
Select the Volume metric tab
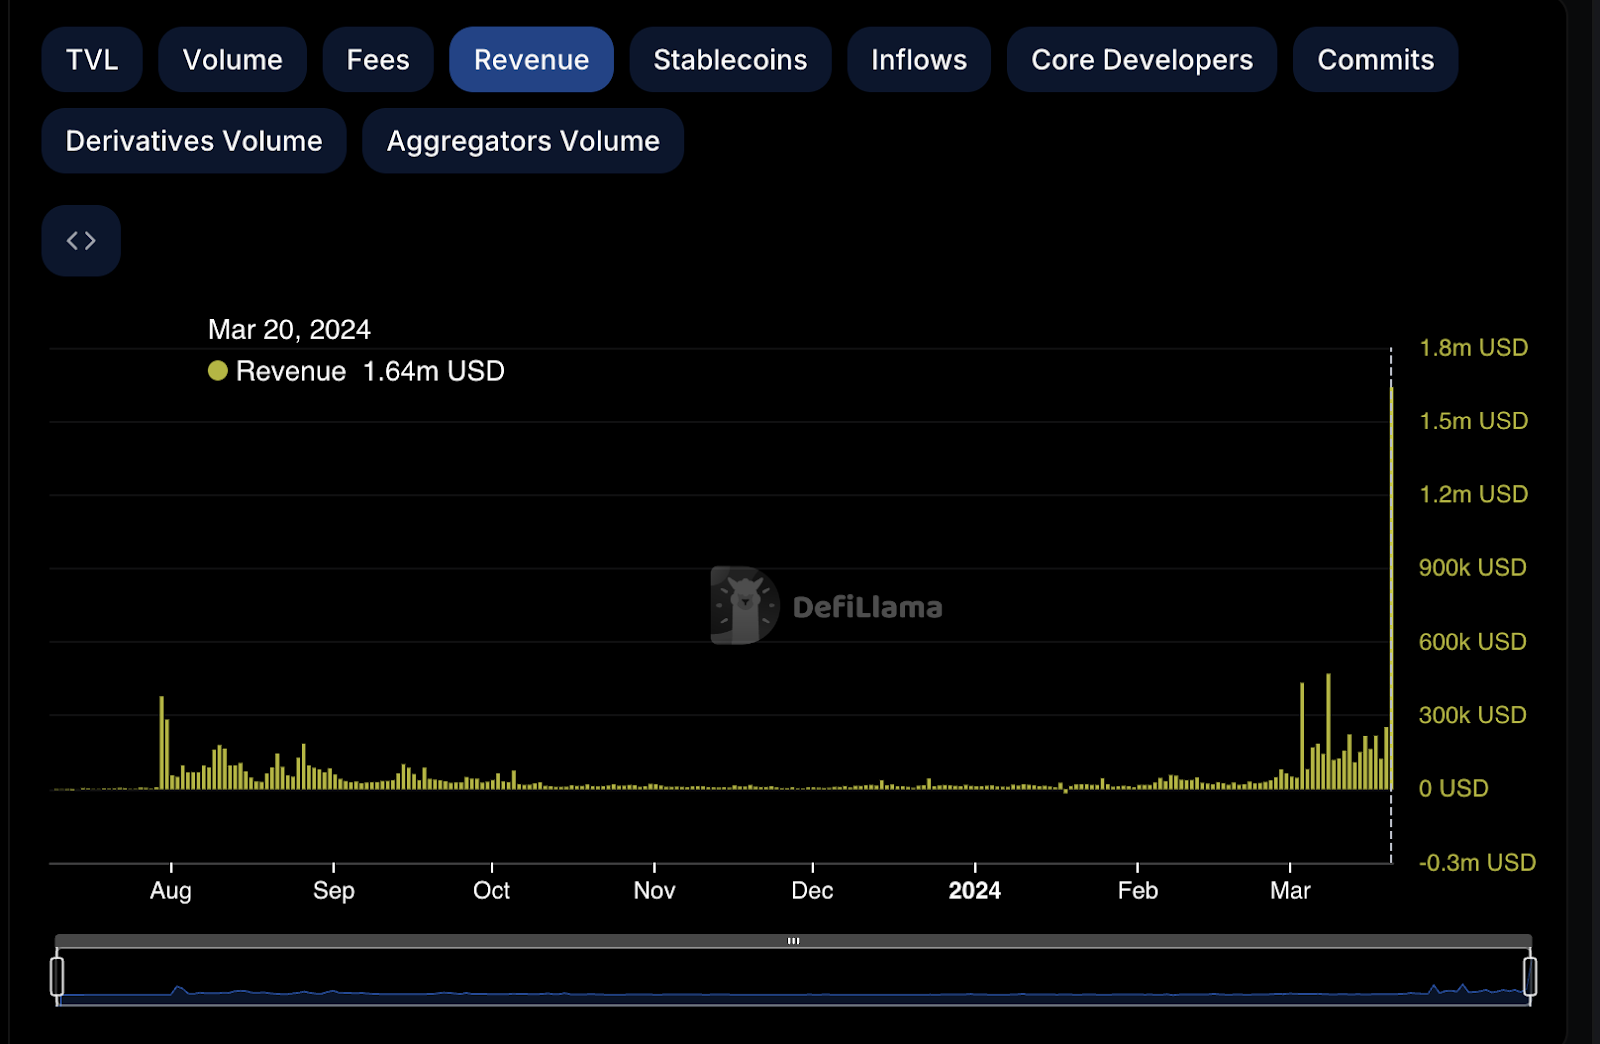233,60
